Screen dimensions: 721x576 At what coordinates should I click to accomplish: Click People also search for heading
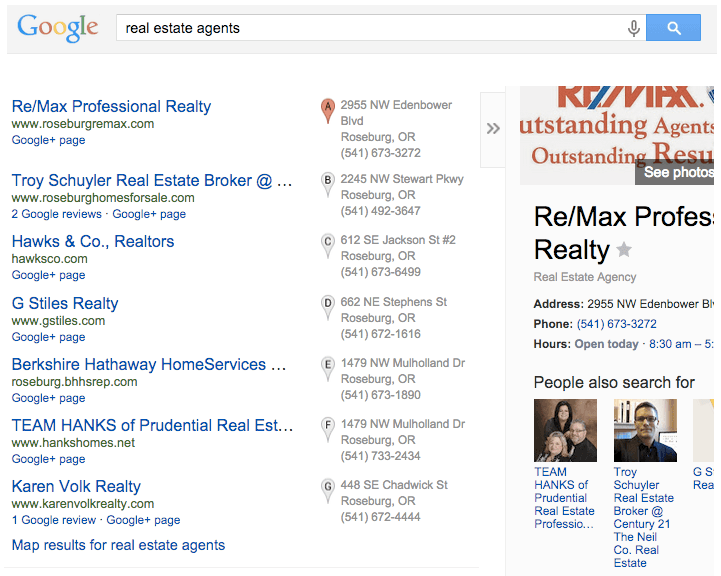[x=614, y=382]
